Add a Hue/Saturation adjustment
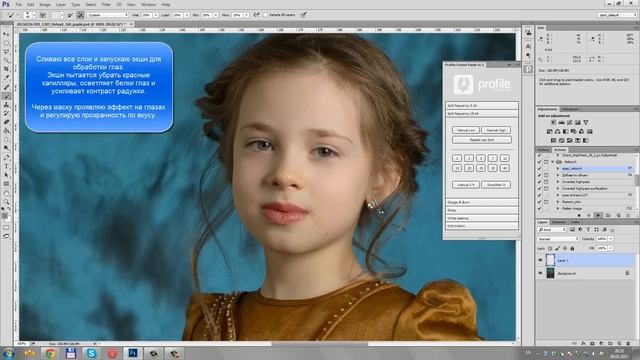This screenshot has height=360, width=640. click(x=549, y=131)
